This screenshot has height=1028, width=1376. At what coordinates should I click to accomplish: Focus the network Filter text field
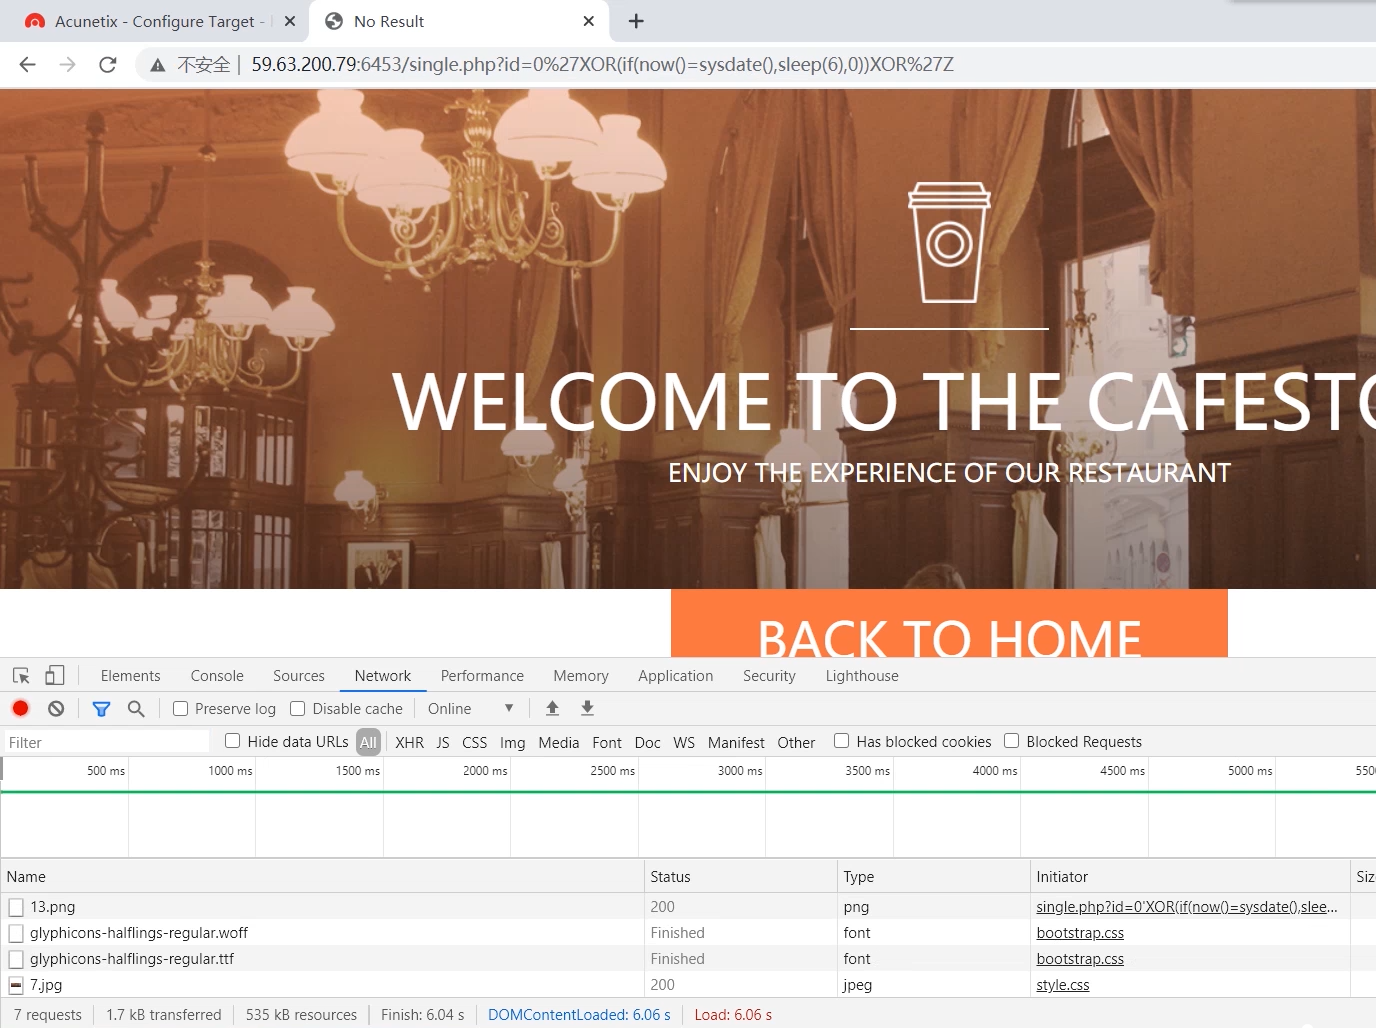pyautogui.click(x=107, y=742)
